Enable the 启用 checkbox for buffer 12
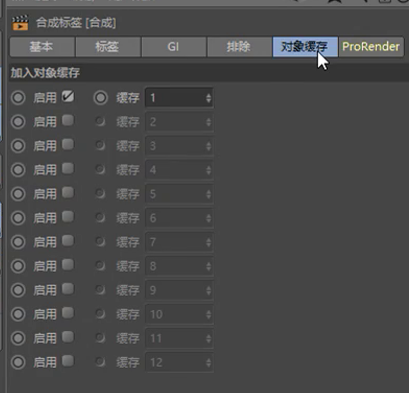The height and width of the screenshot is (393, 409). 68,361
